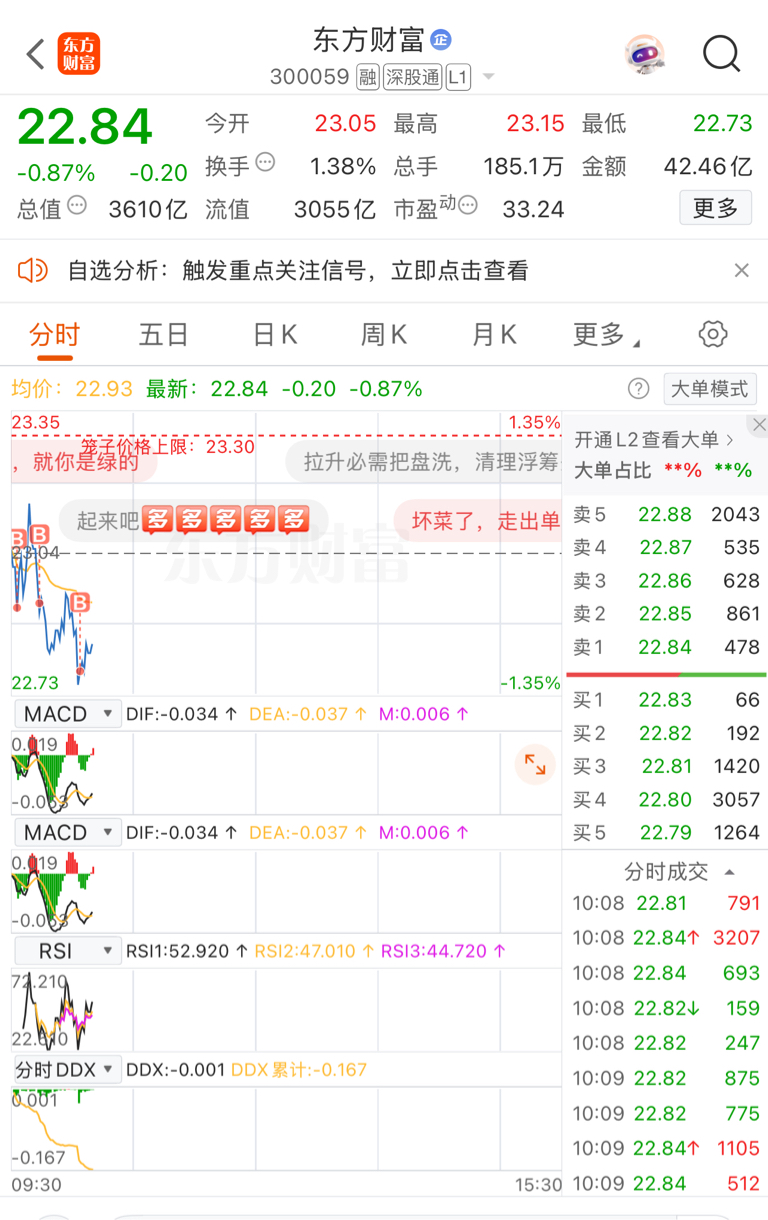The width and height of the screenshot is (768, 1220).
Task: Tap the 大单占比 label
Action: tap(612, 470)
